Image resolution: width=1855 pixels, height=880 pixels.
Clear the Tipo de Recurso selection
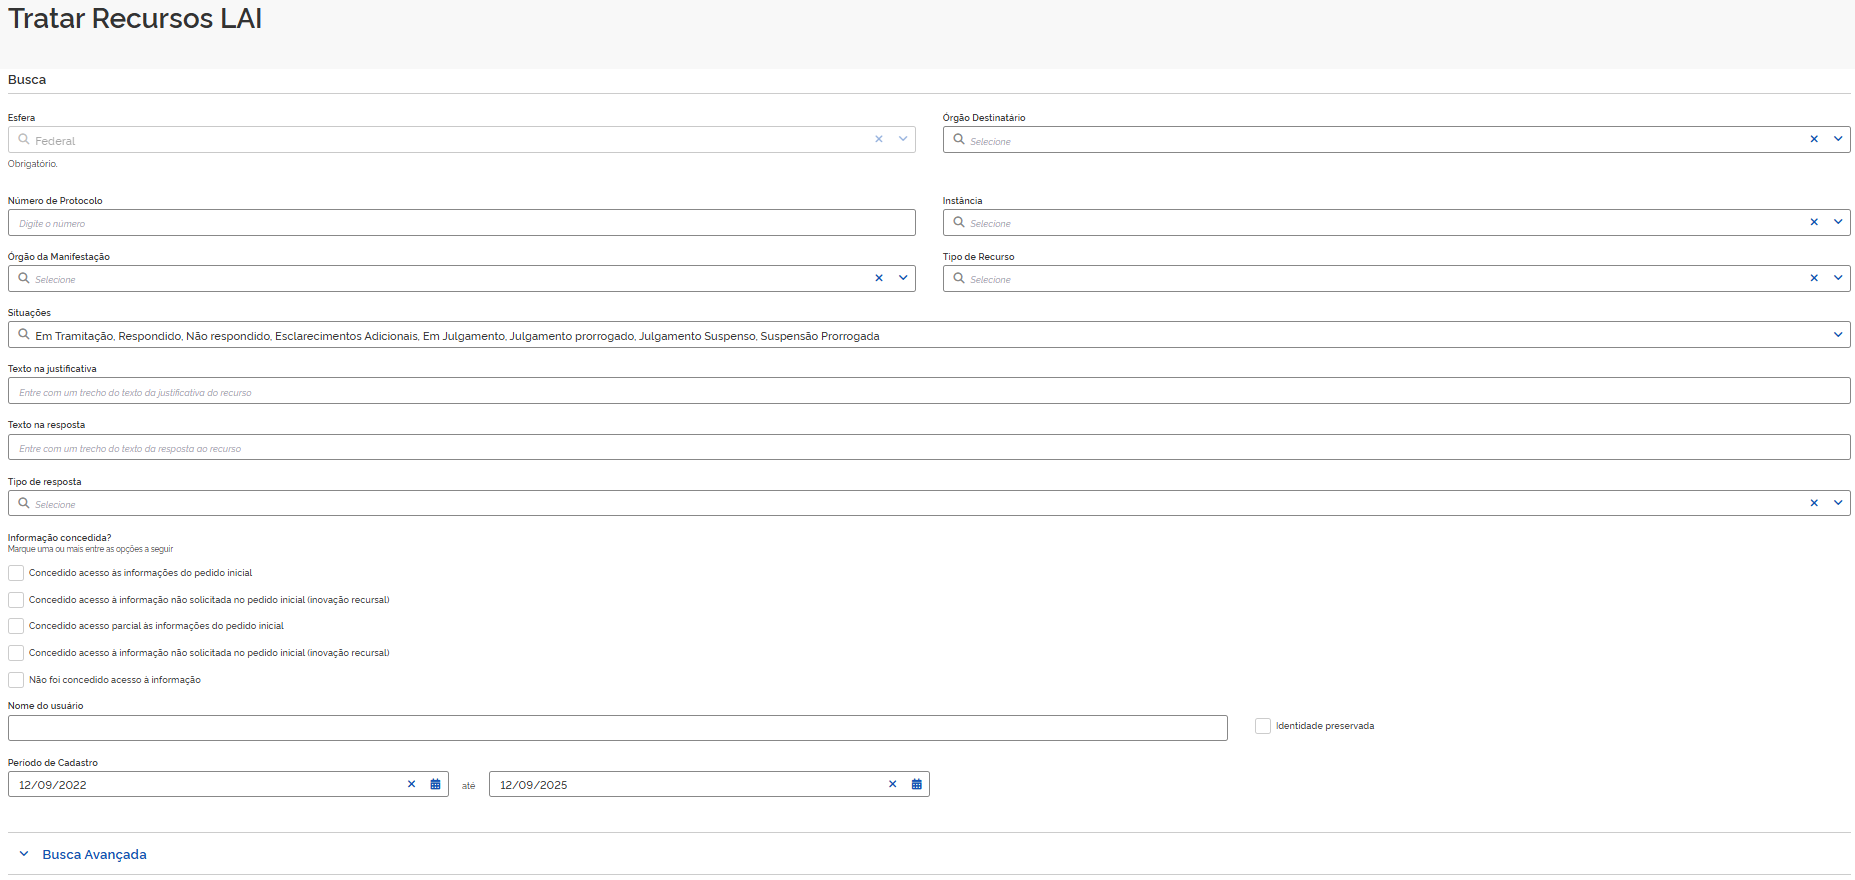(x=1813, y=279)
